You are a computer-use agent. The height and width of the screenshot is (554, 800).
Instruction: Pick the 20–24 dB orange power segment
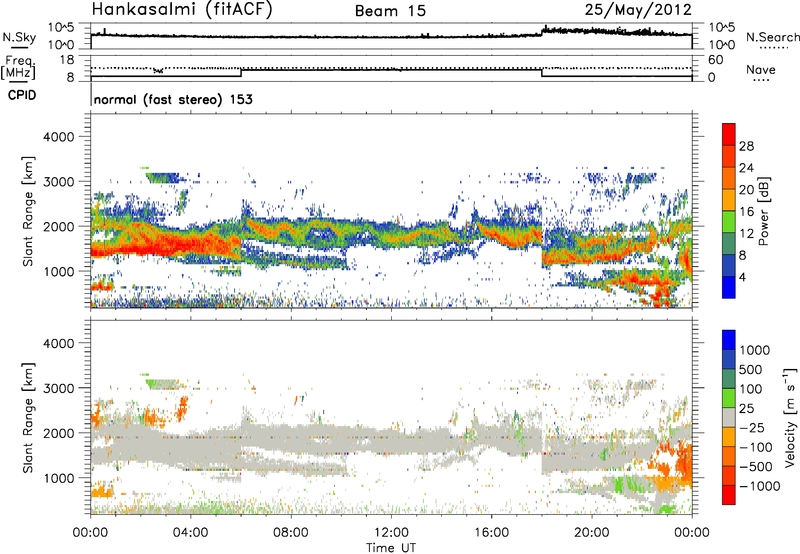click(x=729, y=179)
